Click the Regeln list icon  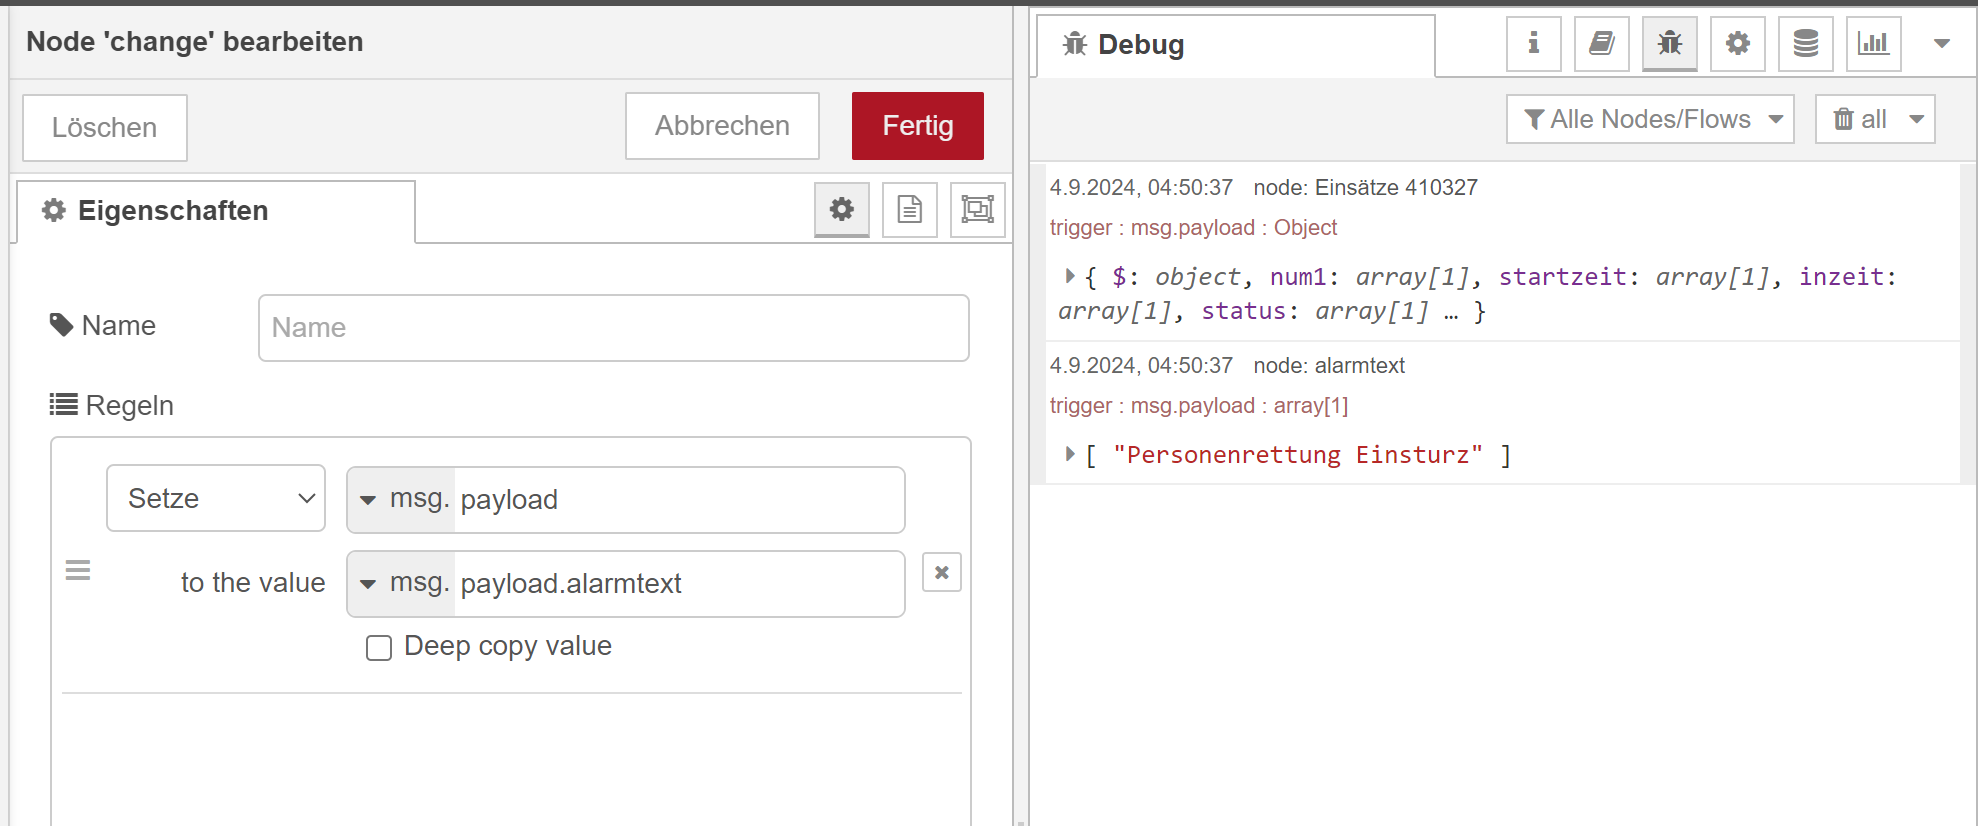point(64,404)
